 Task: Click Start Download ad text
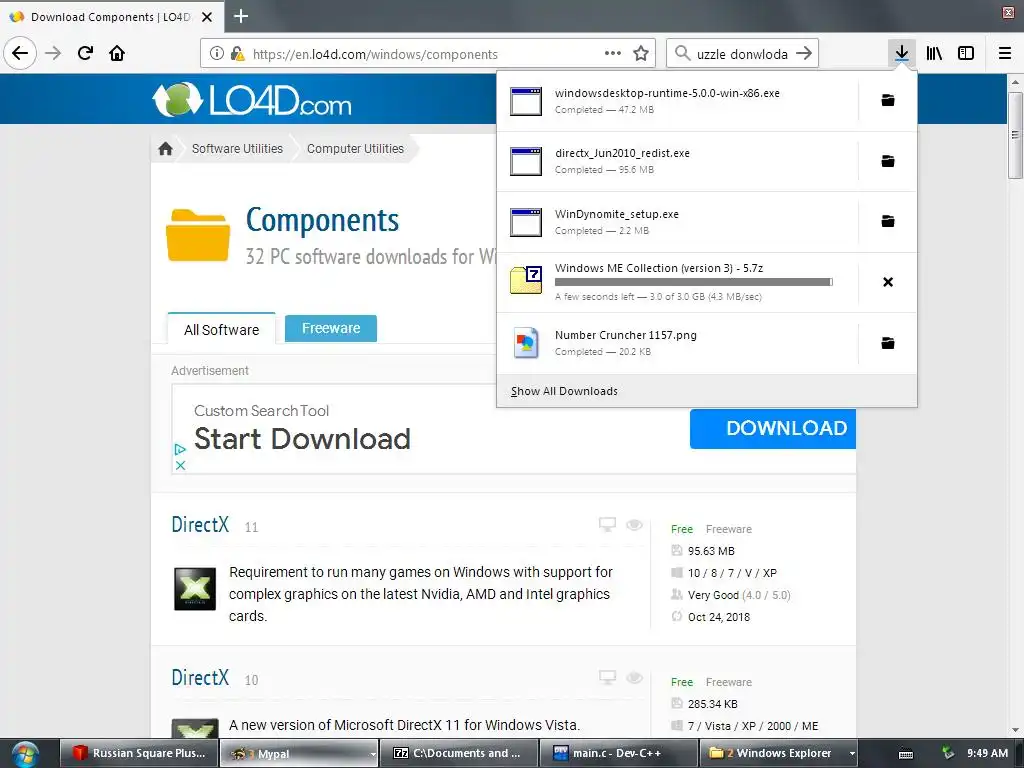302,439
